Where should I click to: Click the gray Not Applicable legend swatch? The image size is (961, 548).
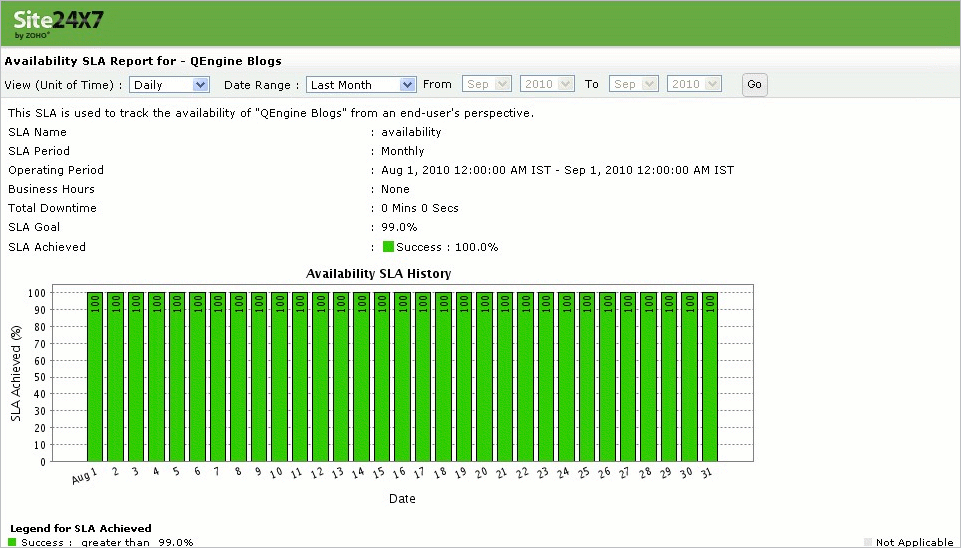(868, 542)
